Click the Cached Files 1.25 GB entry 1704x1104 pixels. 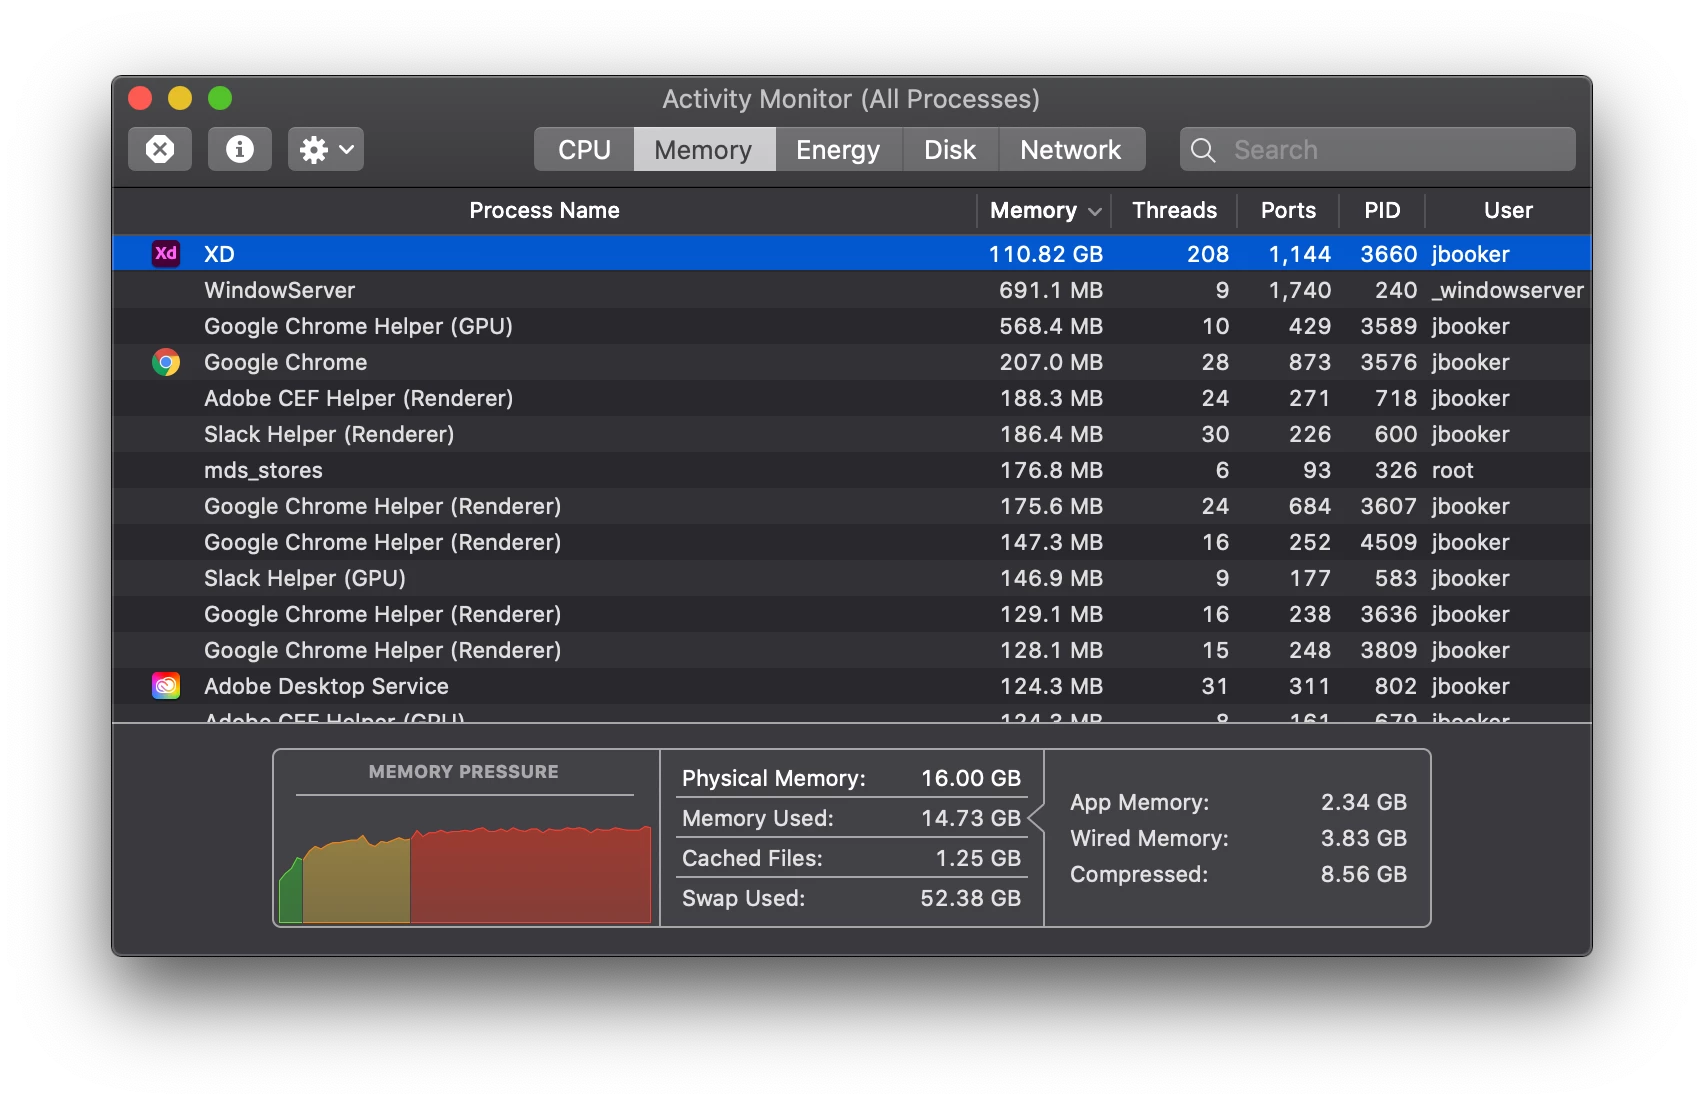tap(851, 858)
